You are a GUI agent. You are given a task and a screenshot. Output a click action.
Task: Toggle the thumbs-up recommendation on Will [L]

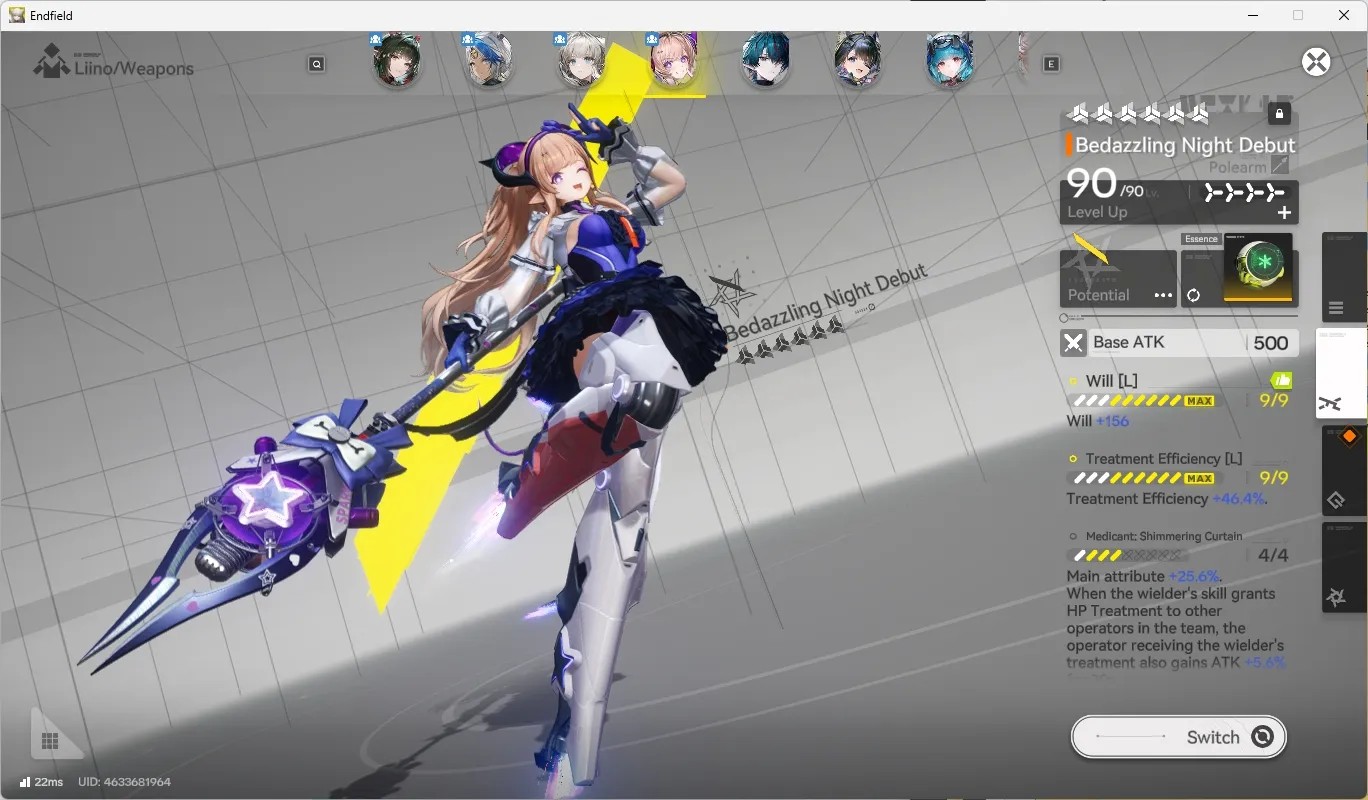pos(1281,381)
